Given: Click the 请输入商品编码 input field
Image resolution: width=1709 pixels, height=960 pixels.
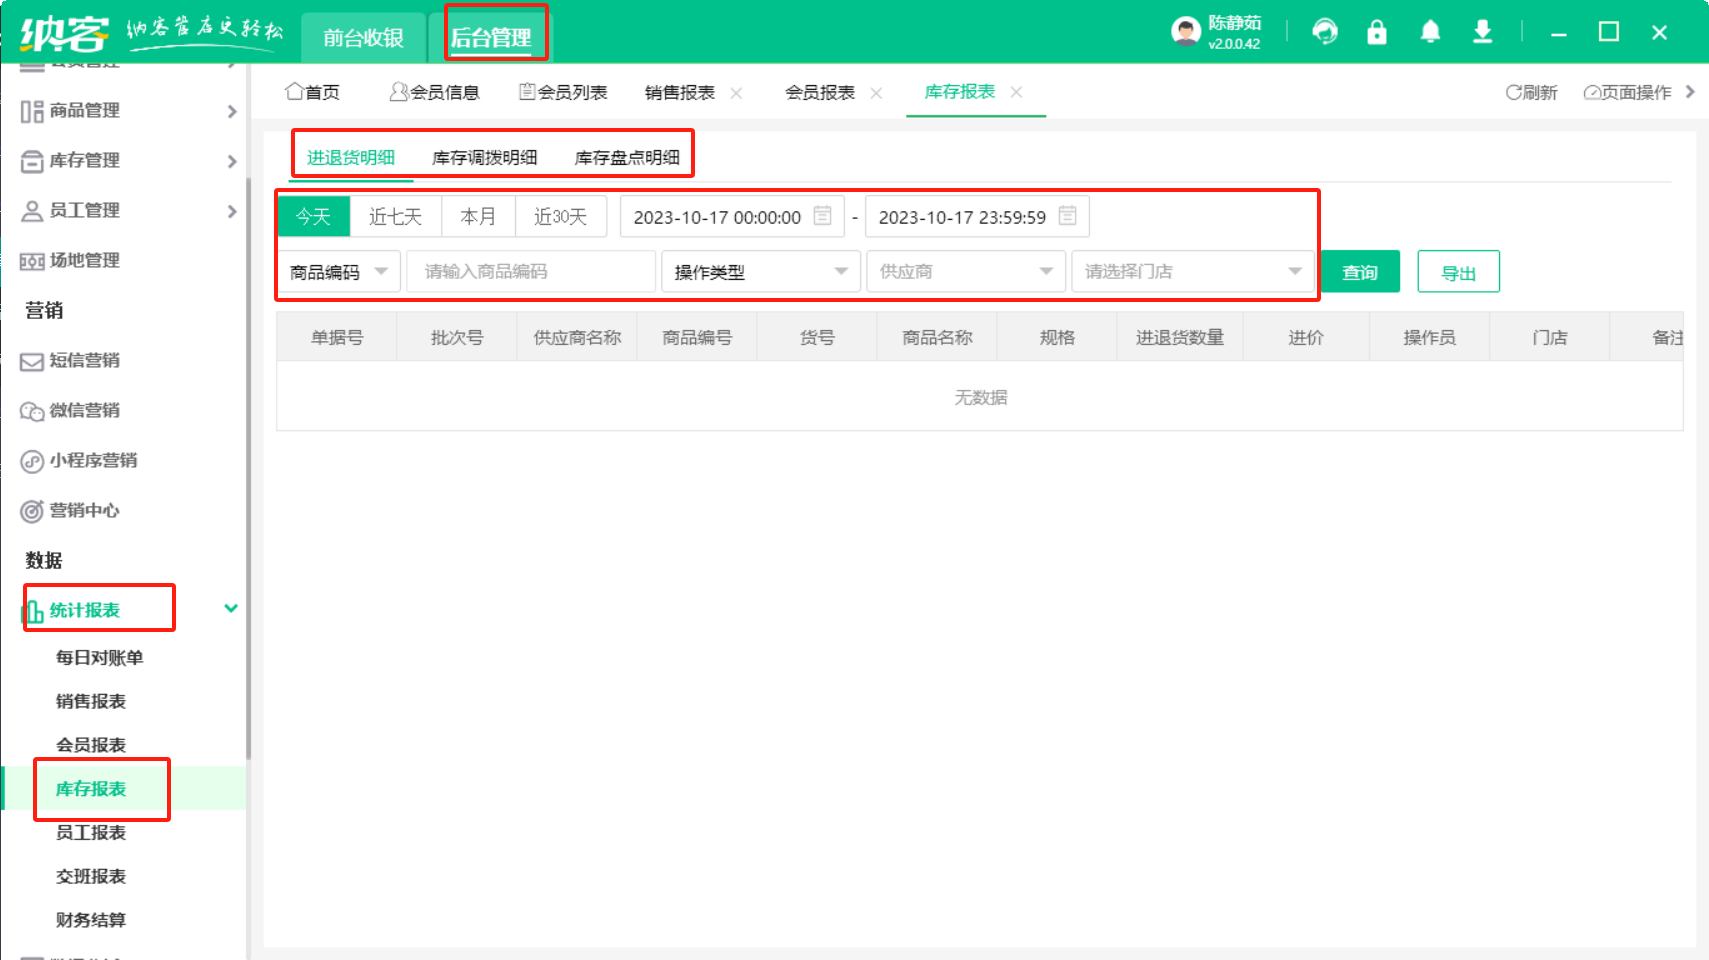Looking at the screenshot, I should 530,272.
